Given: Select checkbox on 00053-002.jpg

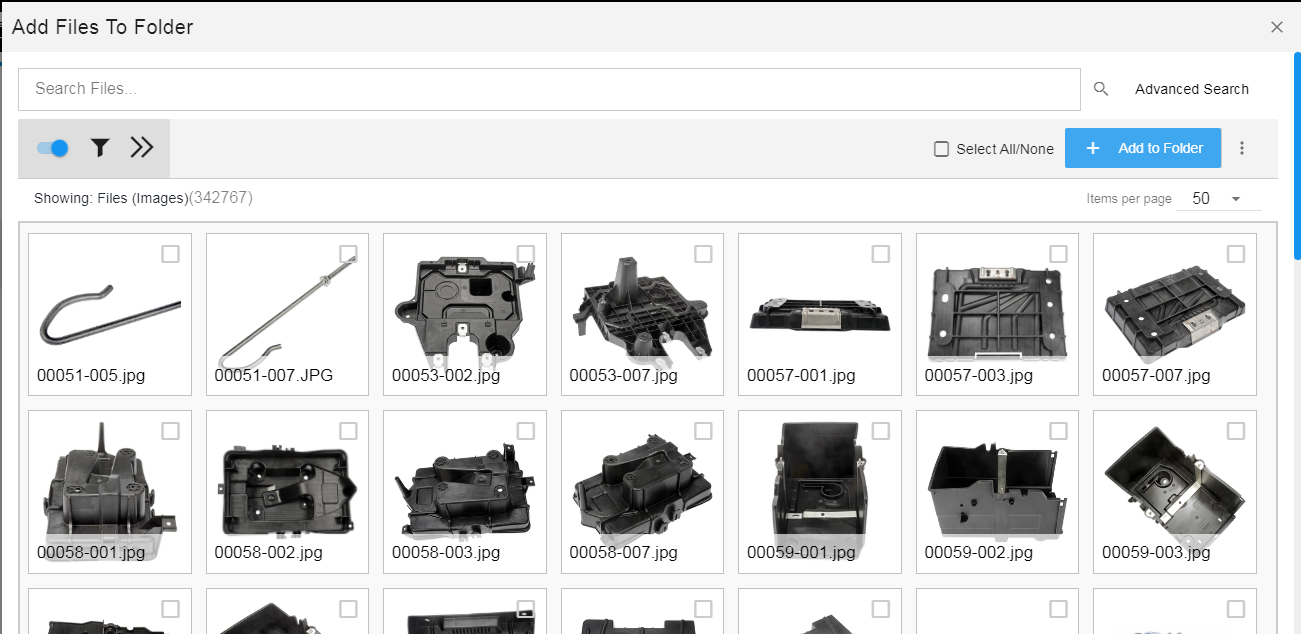Looking at the screenshot, I should coord(525,254).
